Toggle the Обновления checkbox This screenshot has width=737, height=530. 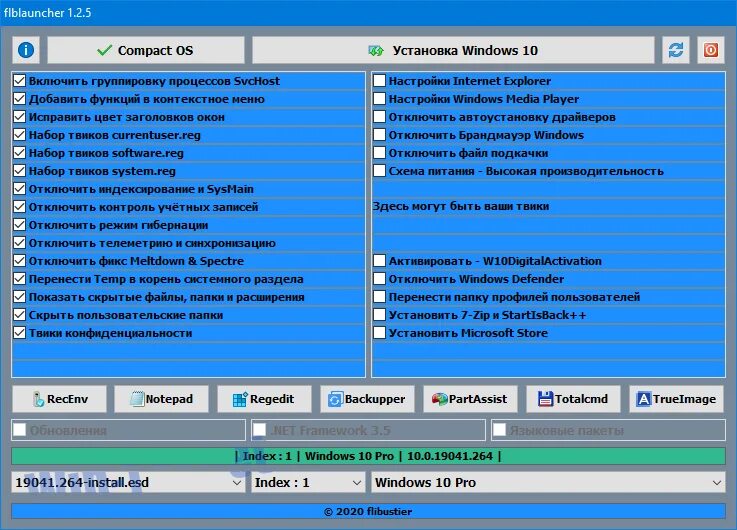[20, 429]
